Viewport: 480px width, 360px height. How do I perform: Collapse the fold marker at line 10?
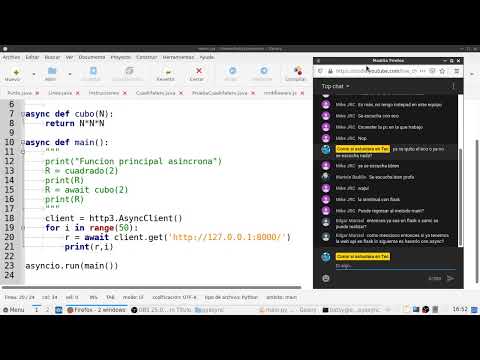click(x=23, y=142)
